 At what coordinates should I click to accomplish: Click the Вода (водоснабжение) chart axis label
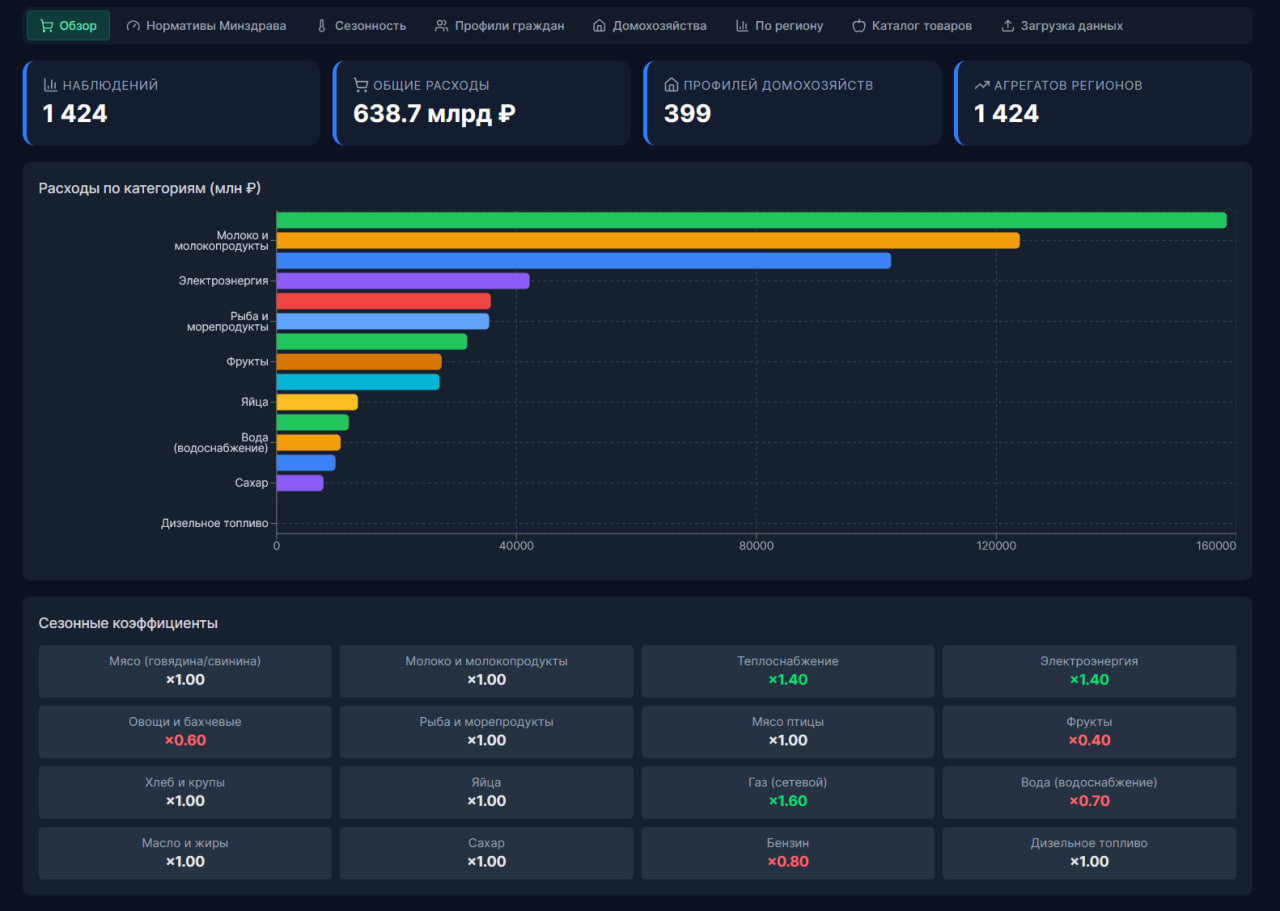(x=221, y=443)
